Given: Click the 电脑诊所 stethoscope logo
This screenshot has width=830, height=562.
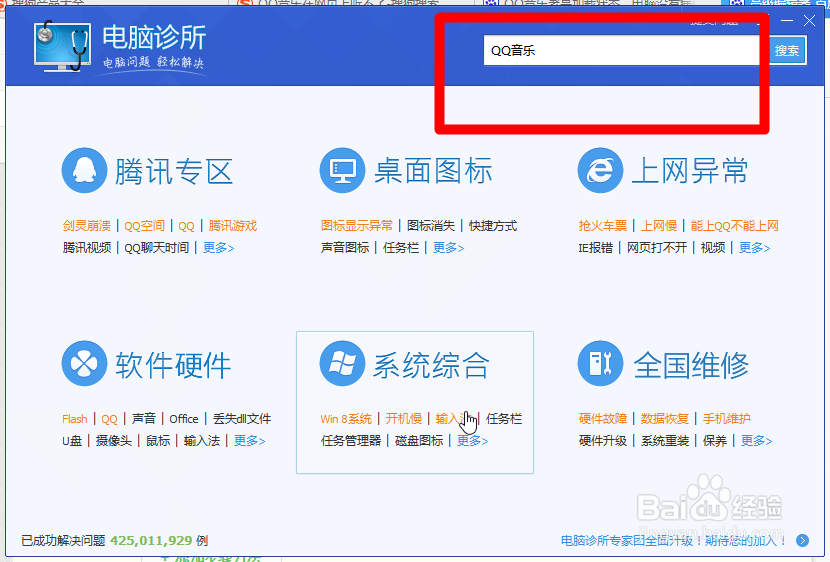Looking at the screenshot, I should 62,46.
